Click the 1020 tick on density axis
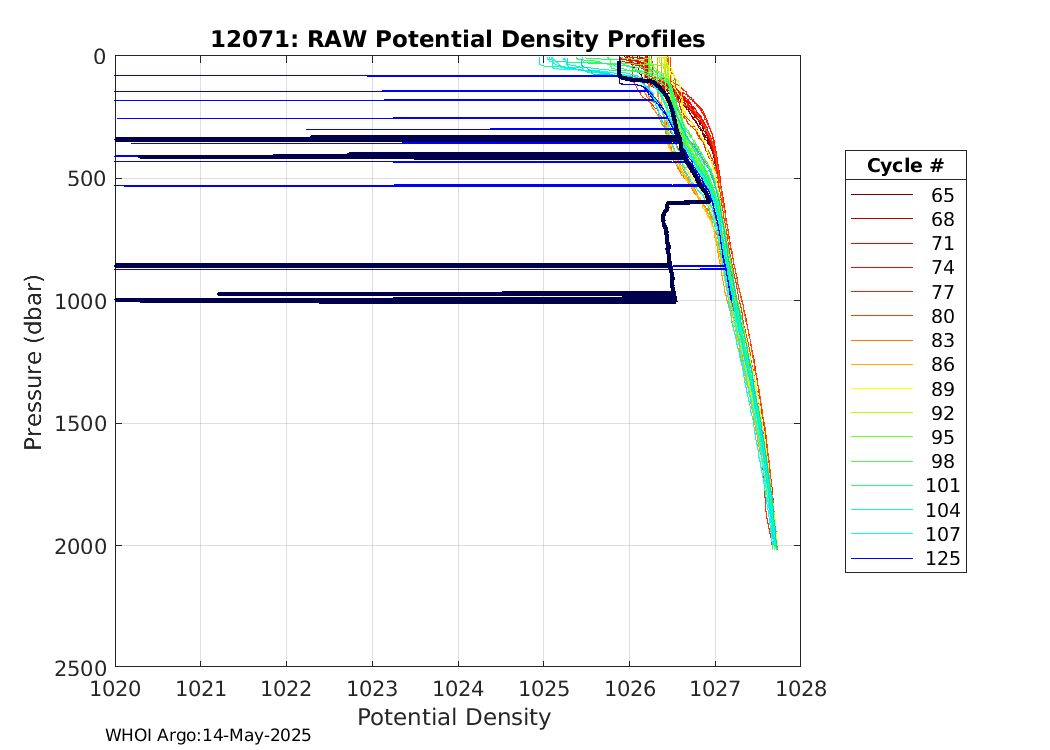The height and width of the screenshot is (750, 1050). pyautogui.click(x=116, y=688)
